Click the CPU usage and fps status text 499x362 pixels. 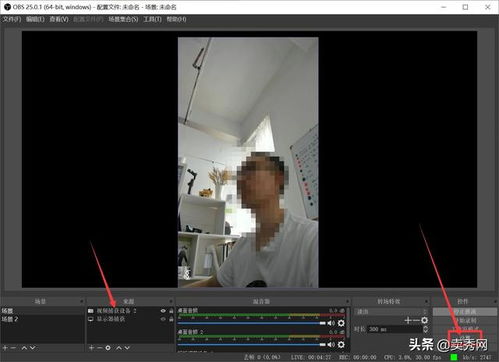tap(412, 357)
